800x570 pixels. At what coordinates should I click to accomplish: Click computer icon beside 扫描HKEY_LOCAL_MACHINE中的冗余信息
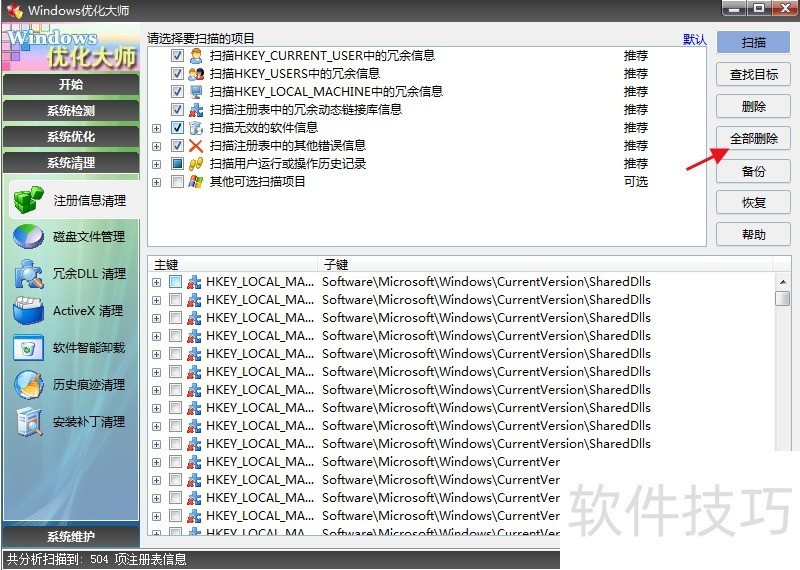(196, 92)
